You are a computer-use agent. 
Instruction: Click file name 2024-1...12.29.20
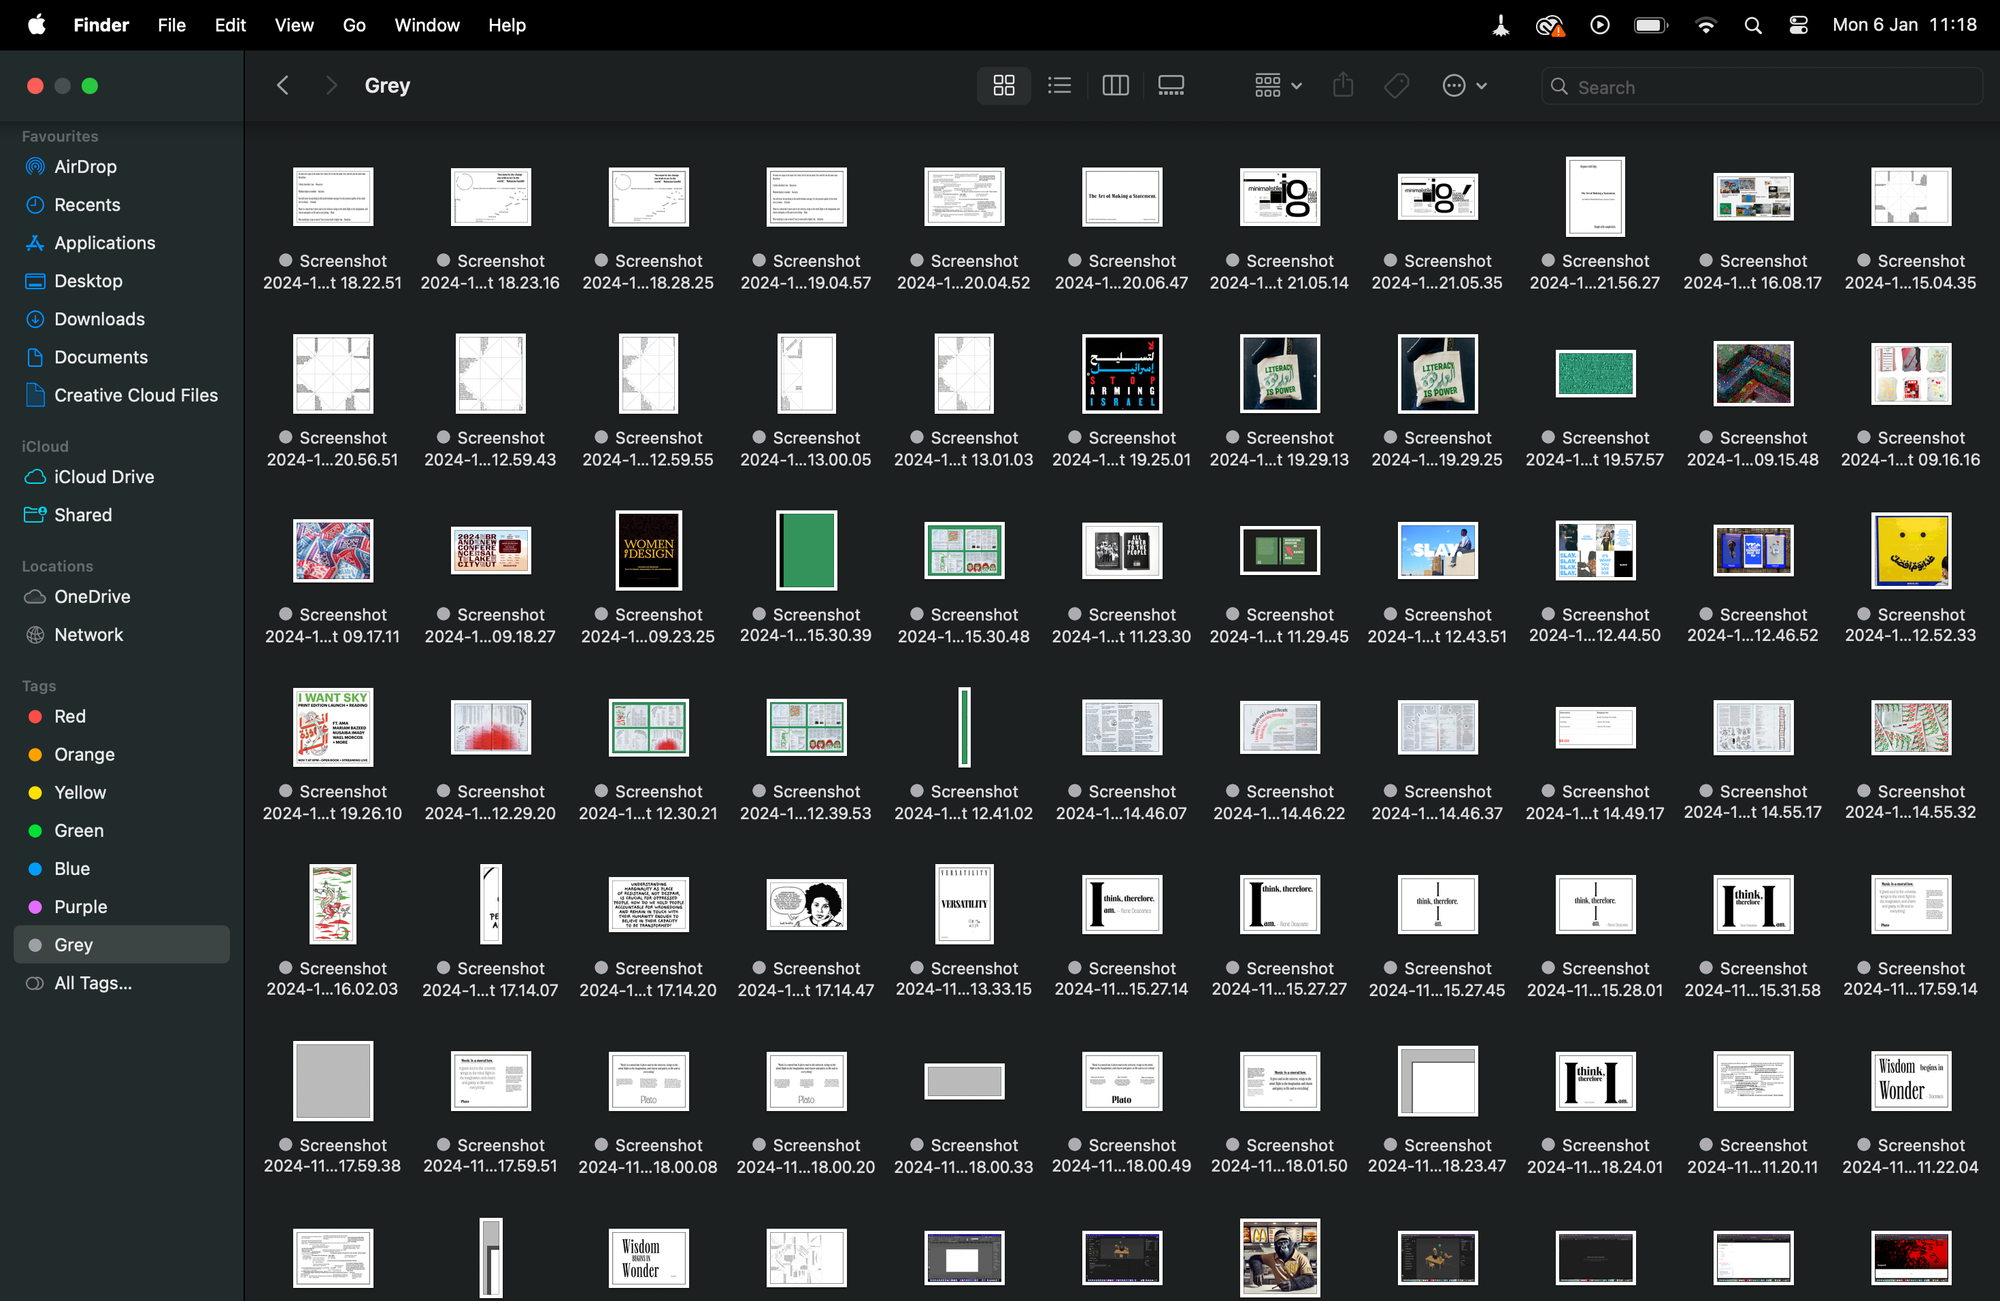[490, 813]
